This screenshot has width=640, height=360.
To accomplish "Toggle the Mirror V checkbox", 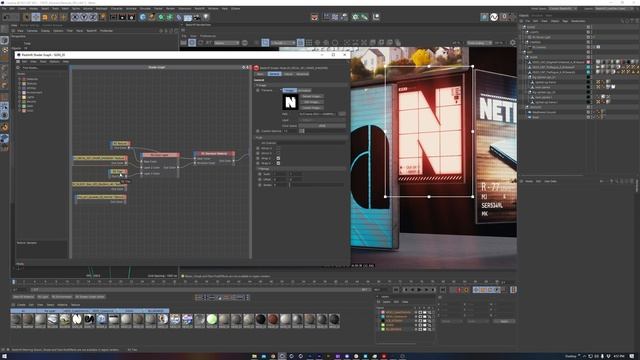I will click(278, 153).
